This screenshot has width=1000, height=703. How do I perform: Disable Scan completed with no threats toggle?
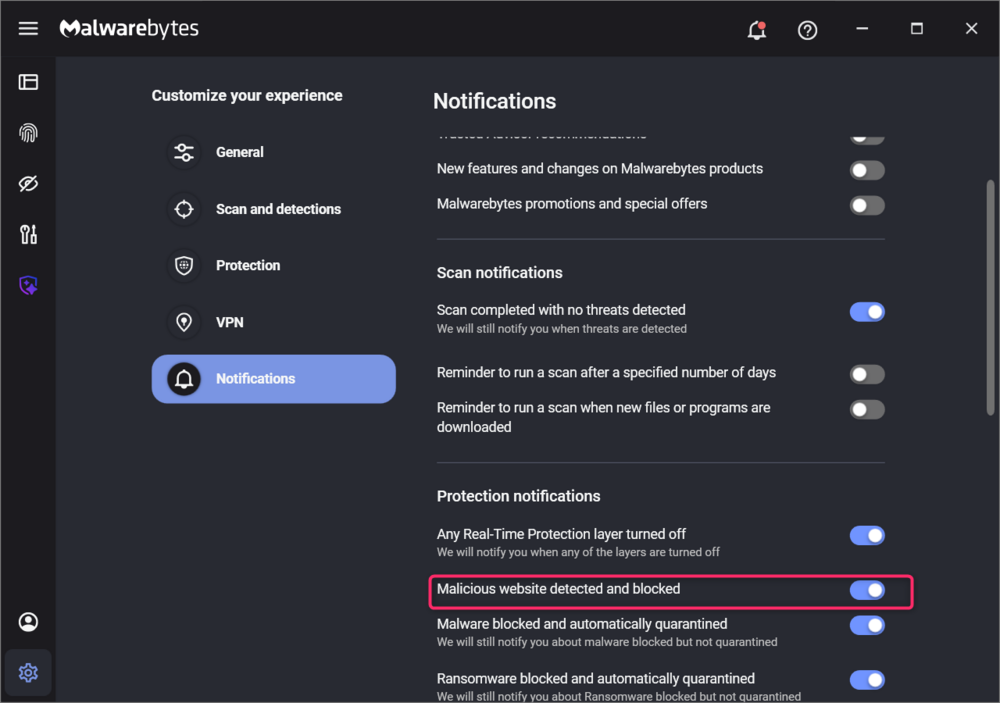(x=867, y=312)
